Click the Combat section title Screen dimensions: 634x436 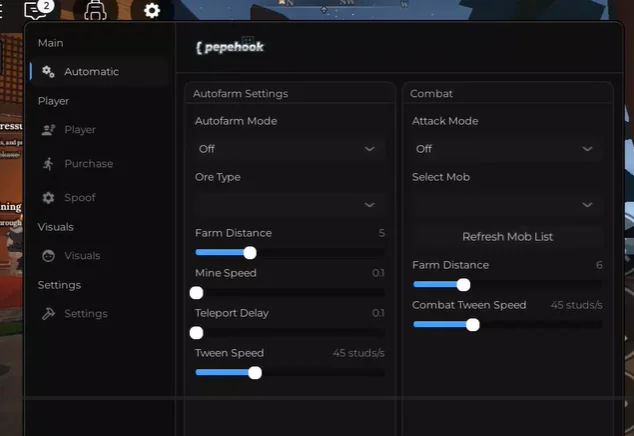[431, 93]
